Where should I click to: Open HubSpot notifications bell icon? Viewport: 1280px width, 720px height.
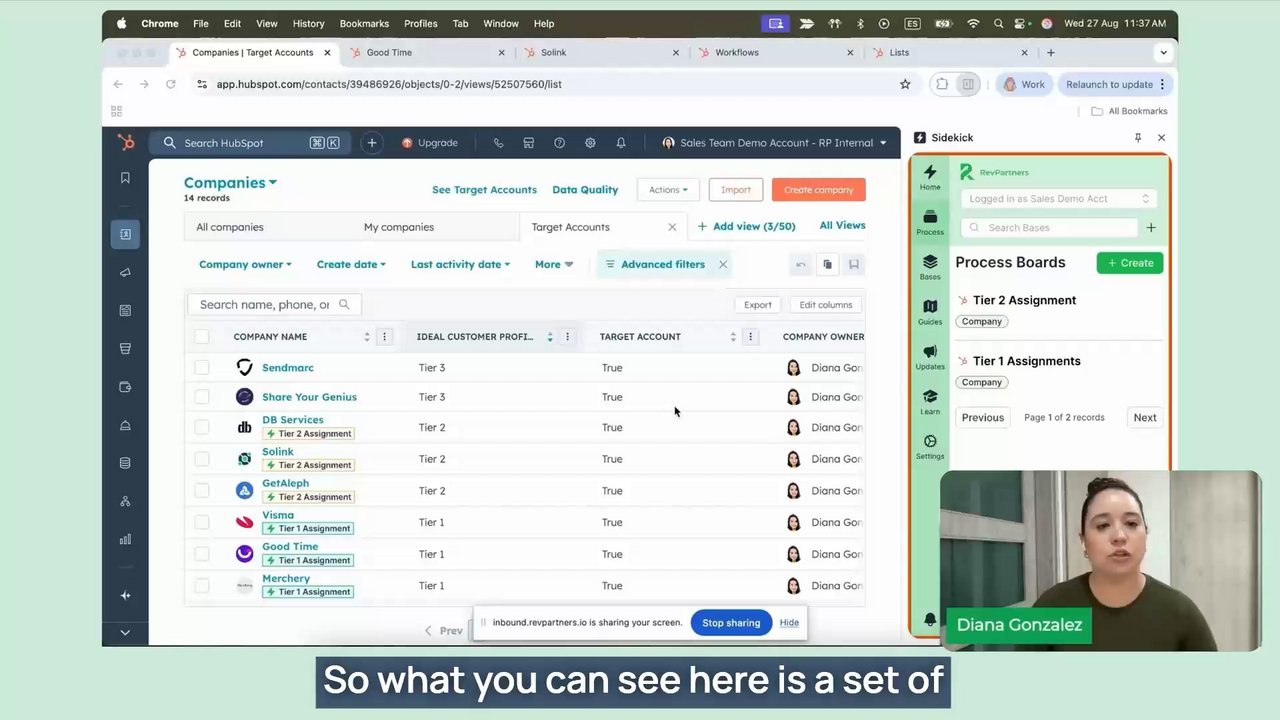[x=621, y=143]
